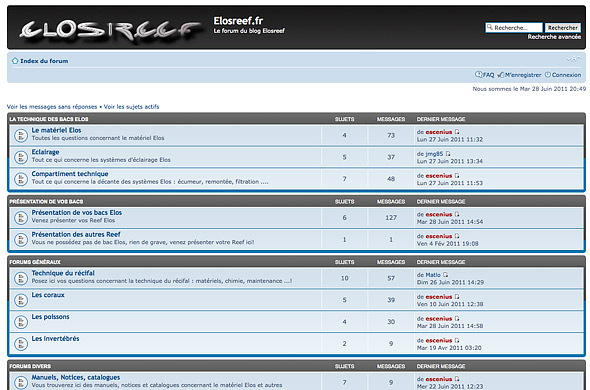Open Présentation des autres Reef forum
The image size is (590, 390).
click(x=76, y=235)
